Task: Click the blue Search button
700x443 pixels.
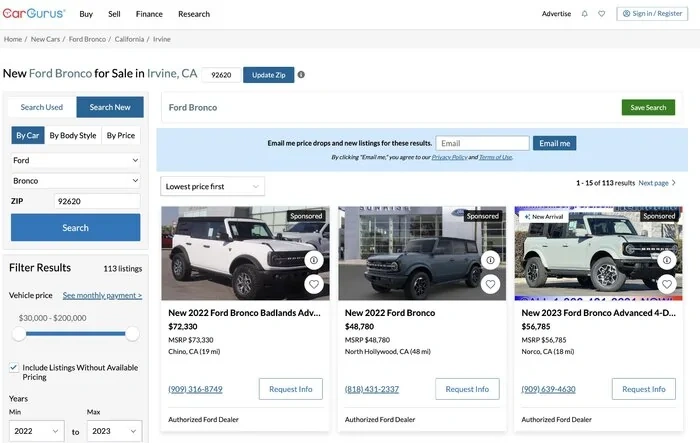Action: 75,228
